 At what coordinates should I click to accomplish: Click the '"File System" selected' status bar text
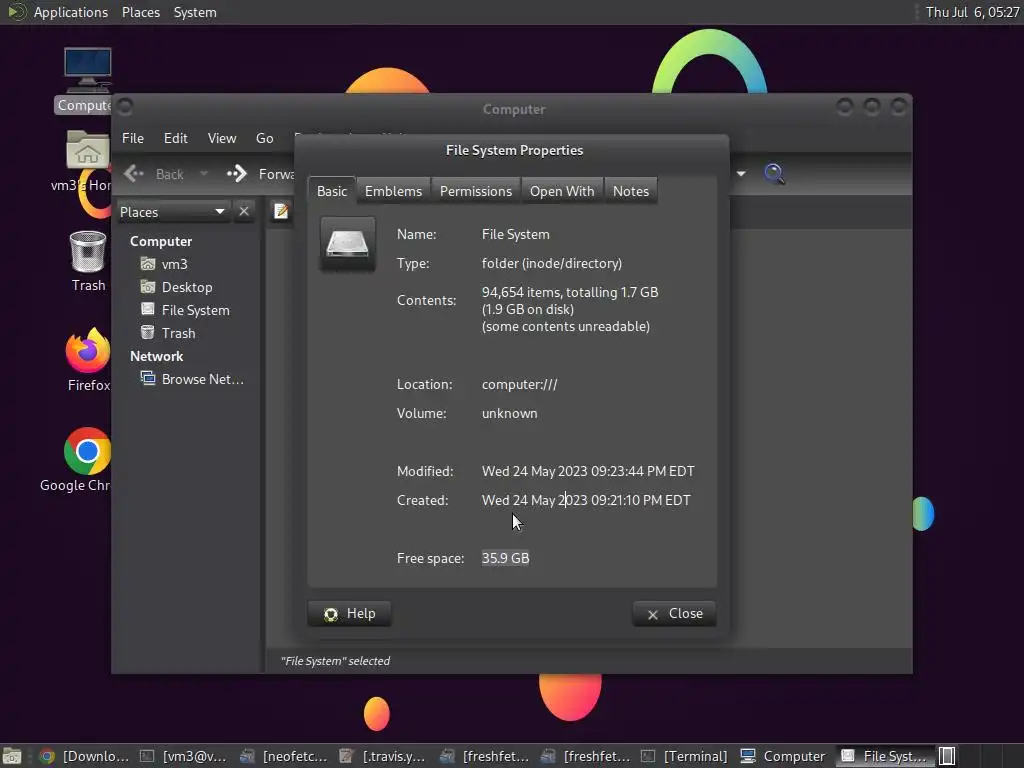tap(335, 661)
